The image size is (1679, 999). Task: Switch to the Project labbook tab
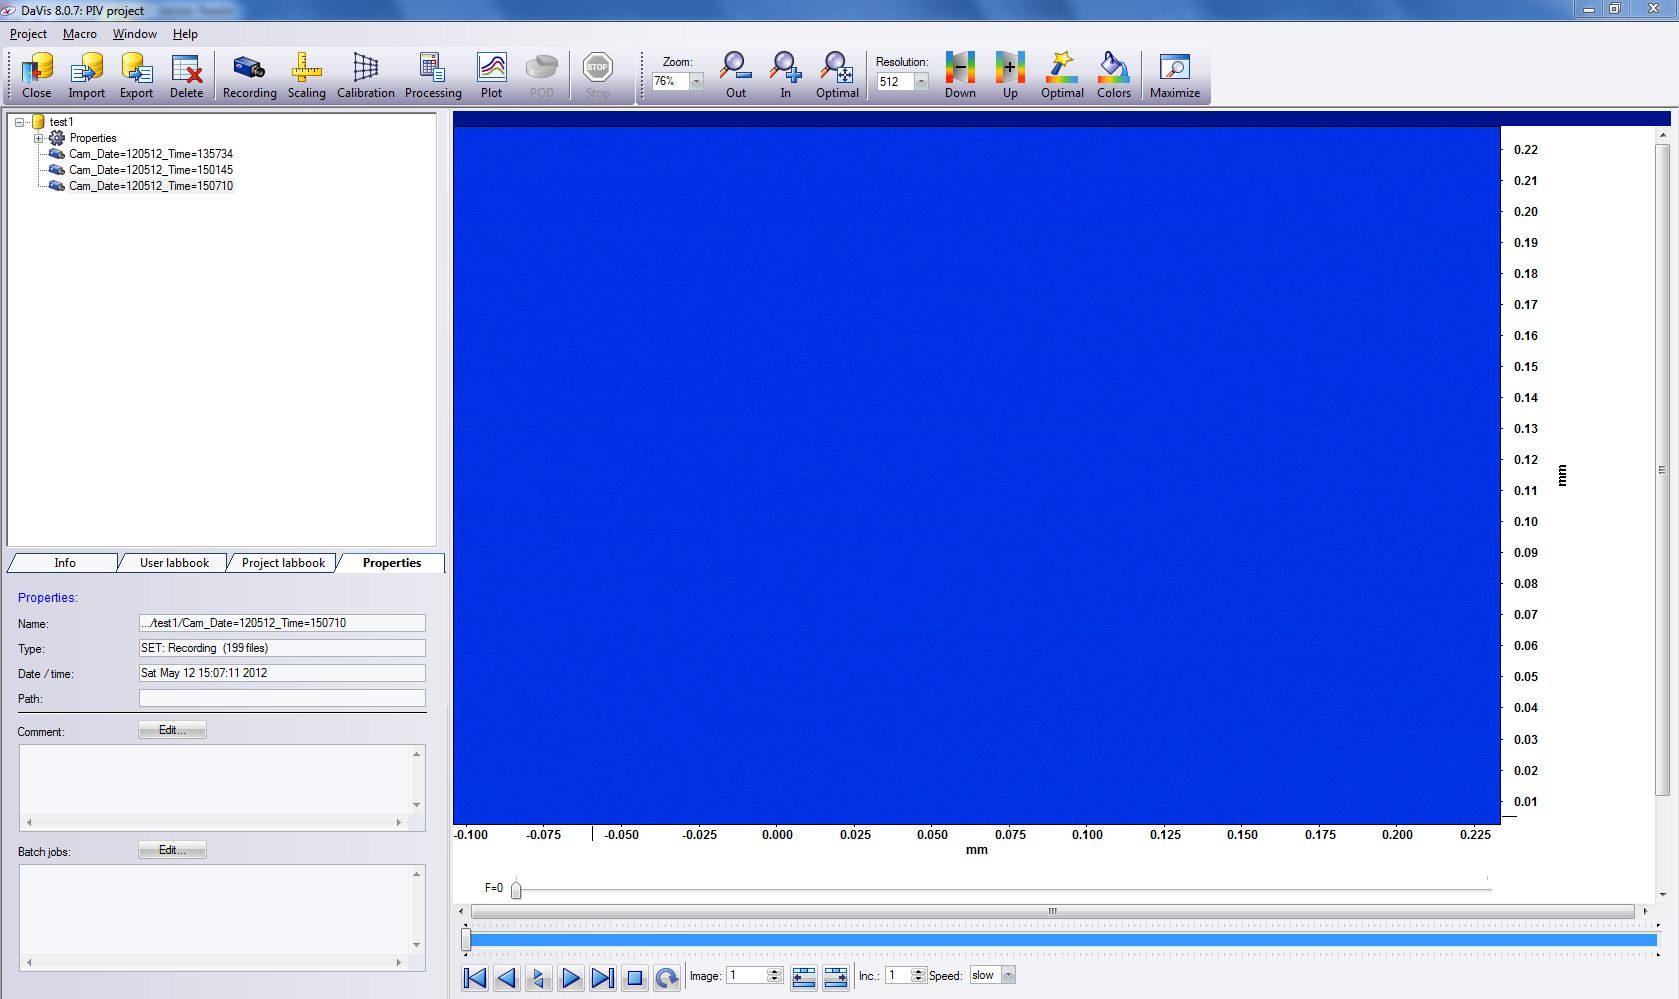click(x=283, y=563)
